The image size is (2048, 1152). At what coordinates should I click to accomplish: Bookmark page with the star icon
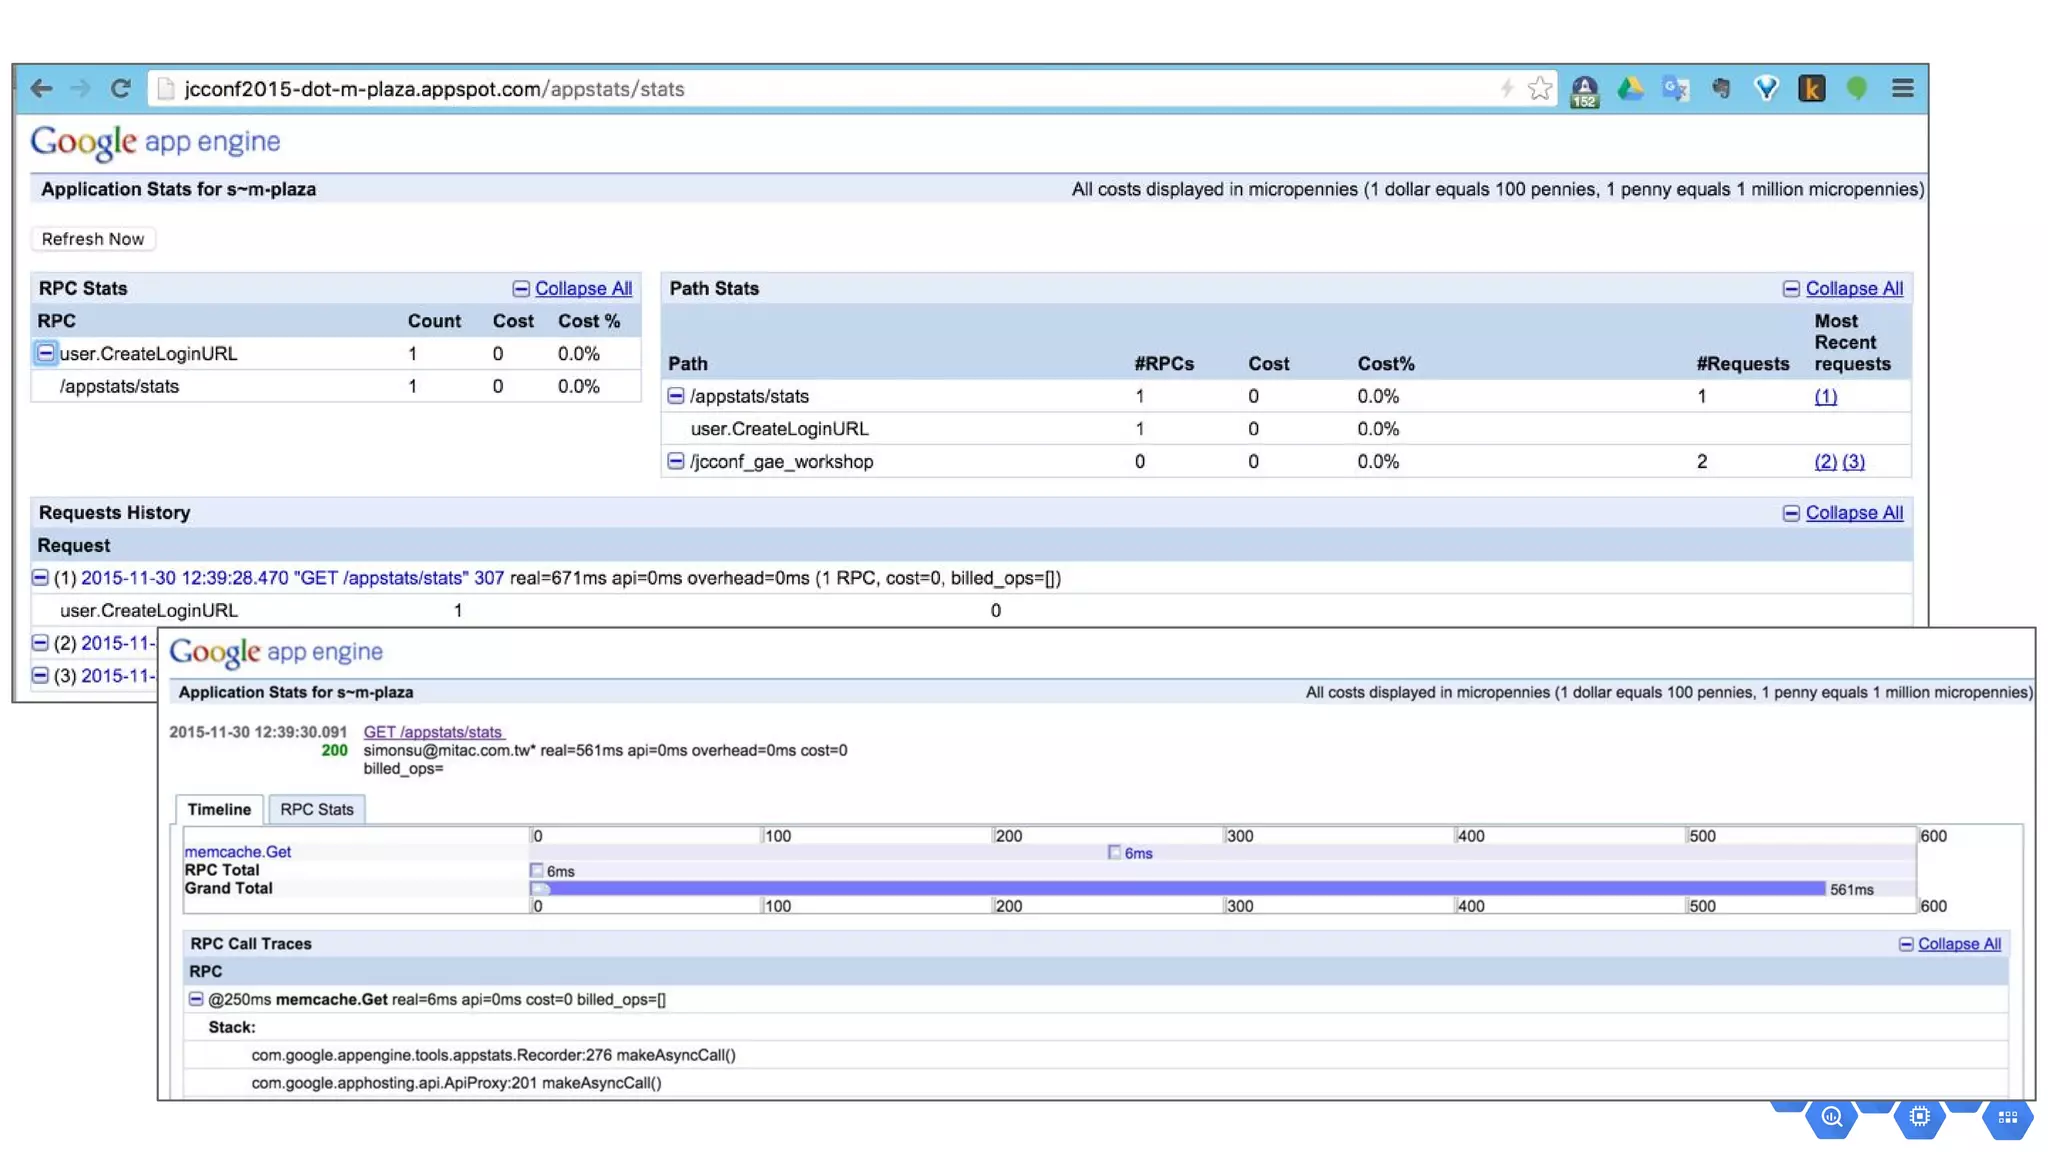point(1540,89)
